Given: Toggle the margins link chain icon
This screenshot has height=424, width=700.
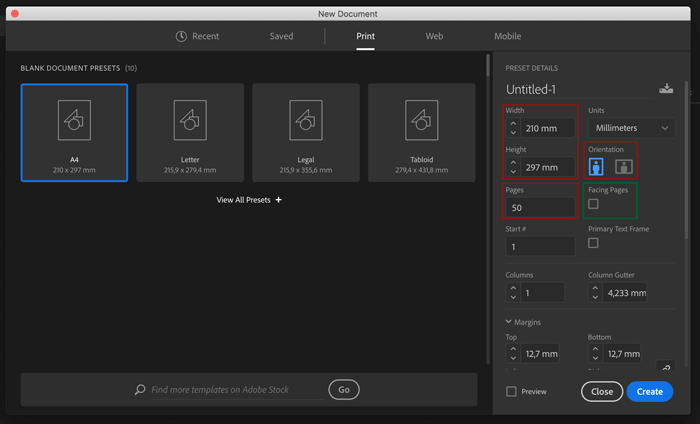Looking at the screenshot, I should pyautogui.click(x=666, y=367).
